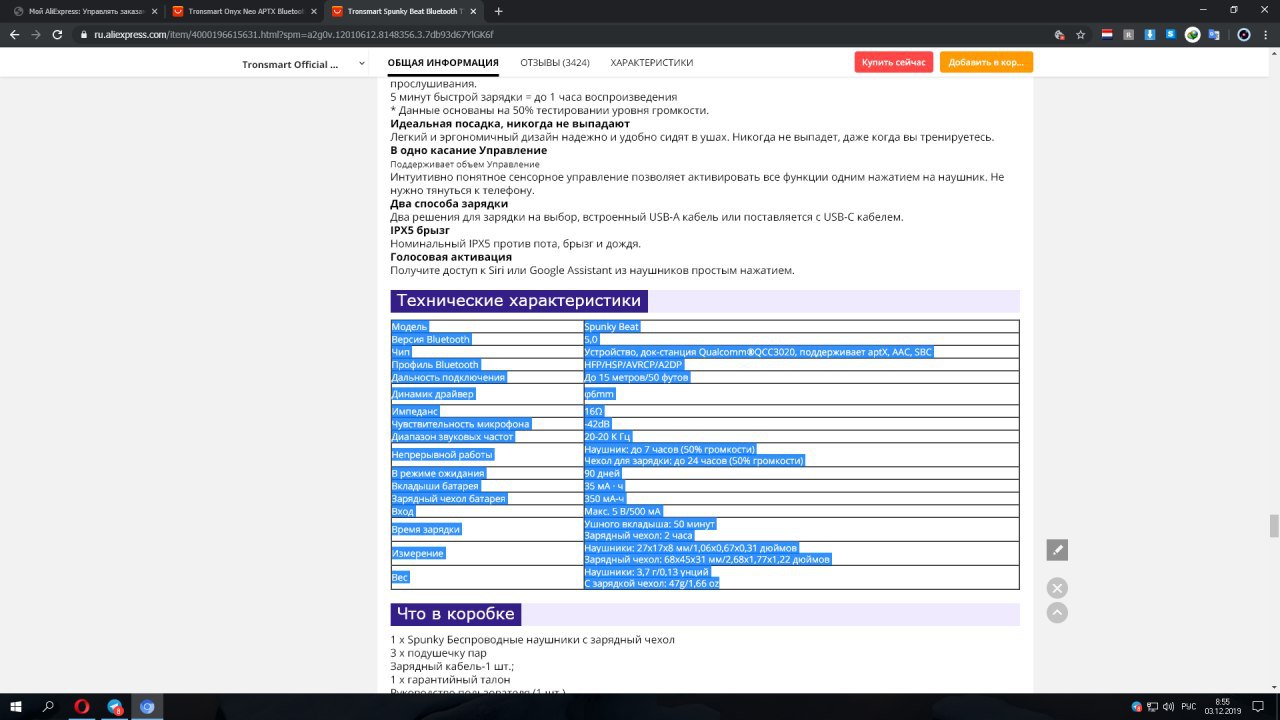The width and height of the screenshot is (1280, 720).
Task: Open the Chrome three-dot menu
Action: click(1265, 34)
